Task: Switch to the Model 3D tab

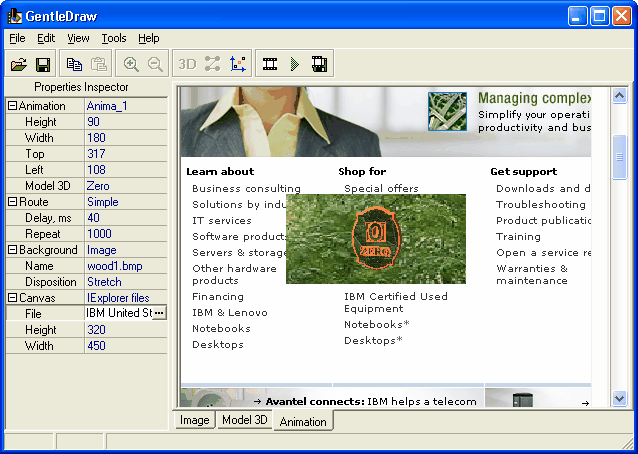Action: tap(245, 420)
